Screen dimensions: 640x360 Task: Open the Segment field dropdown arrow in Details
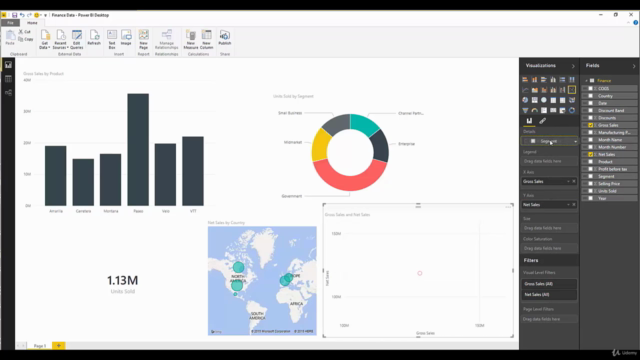tap(575, 141)
